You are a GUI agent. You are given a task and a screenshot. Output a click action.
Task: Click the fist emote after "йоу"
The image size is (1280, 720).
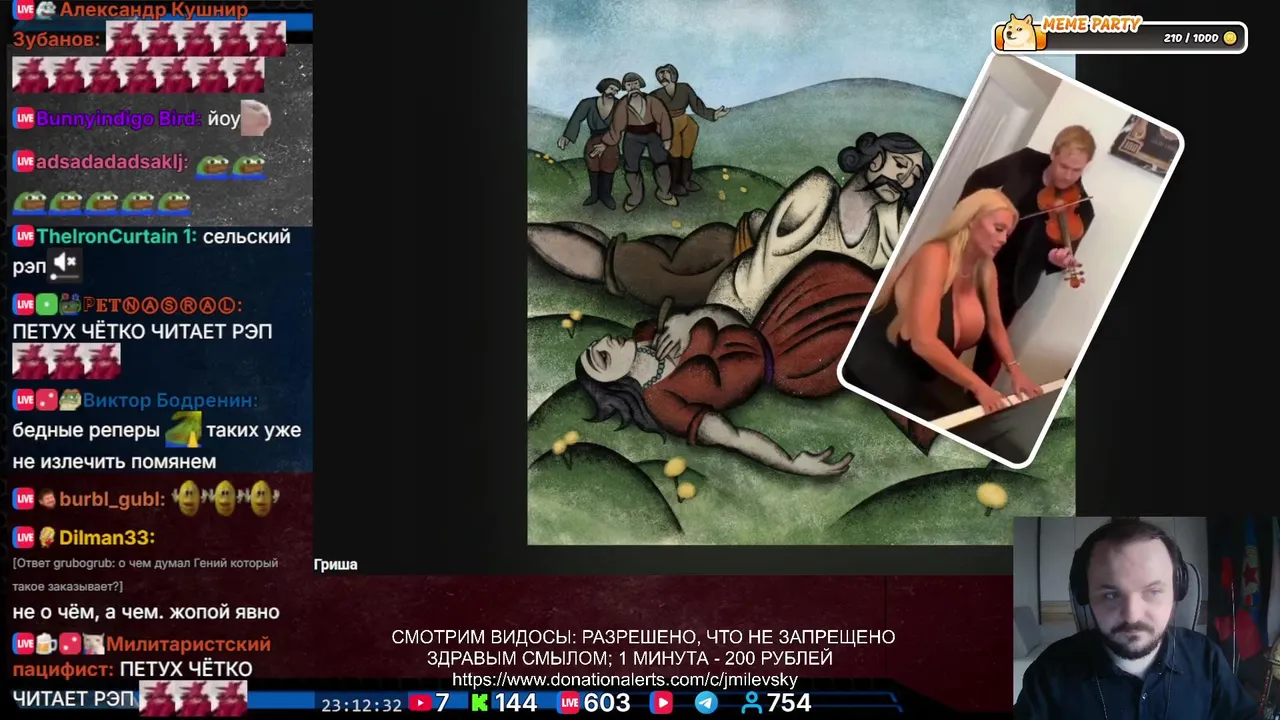pyautogui.click(x=256, y=118)
